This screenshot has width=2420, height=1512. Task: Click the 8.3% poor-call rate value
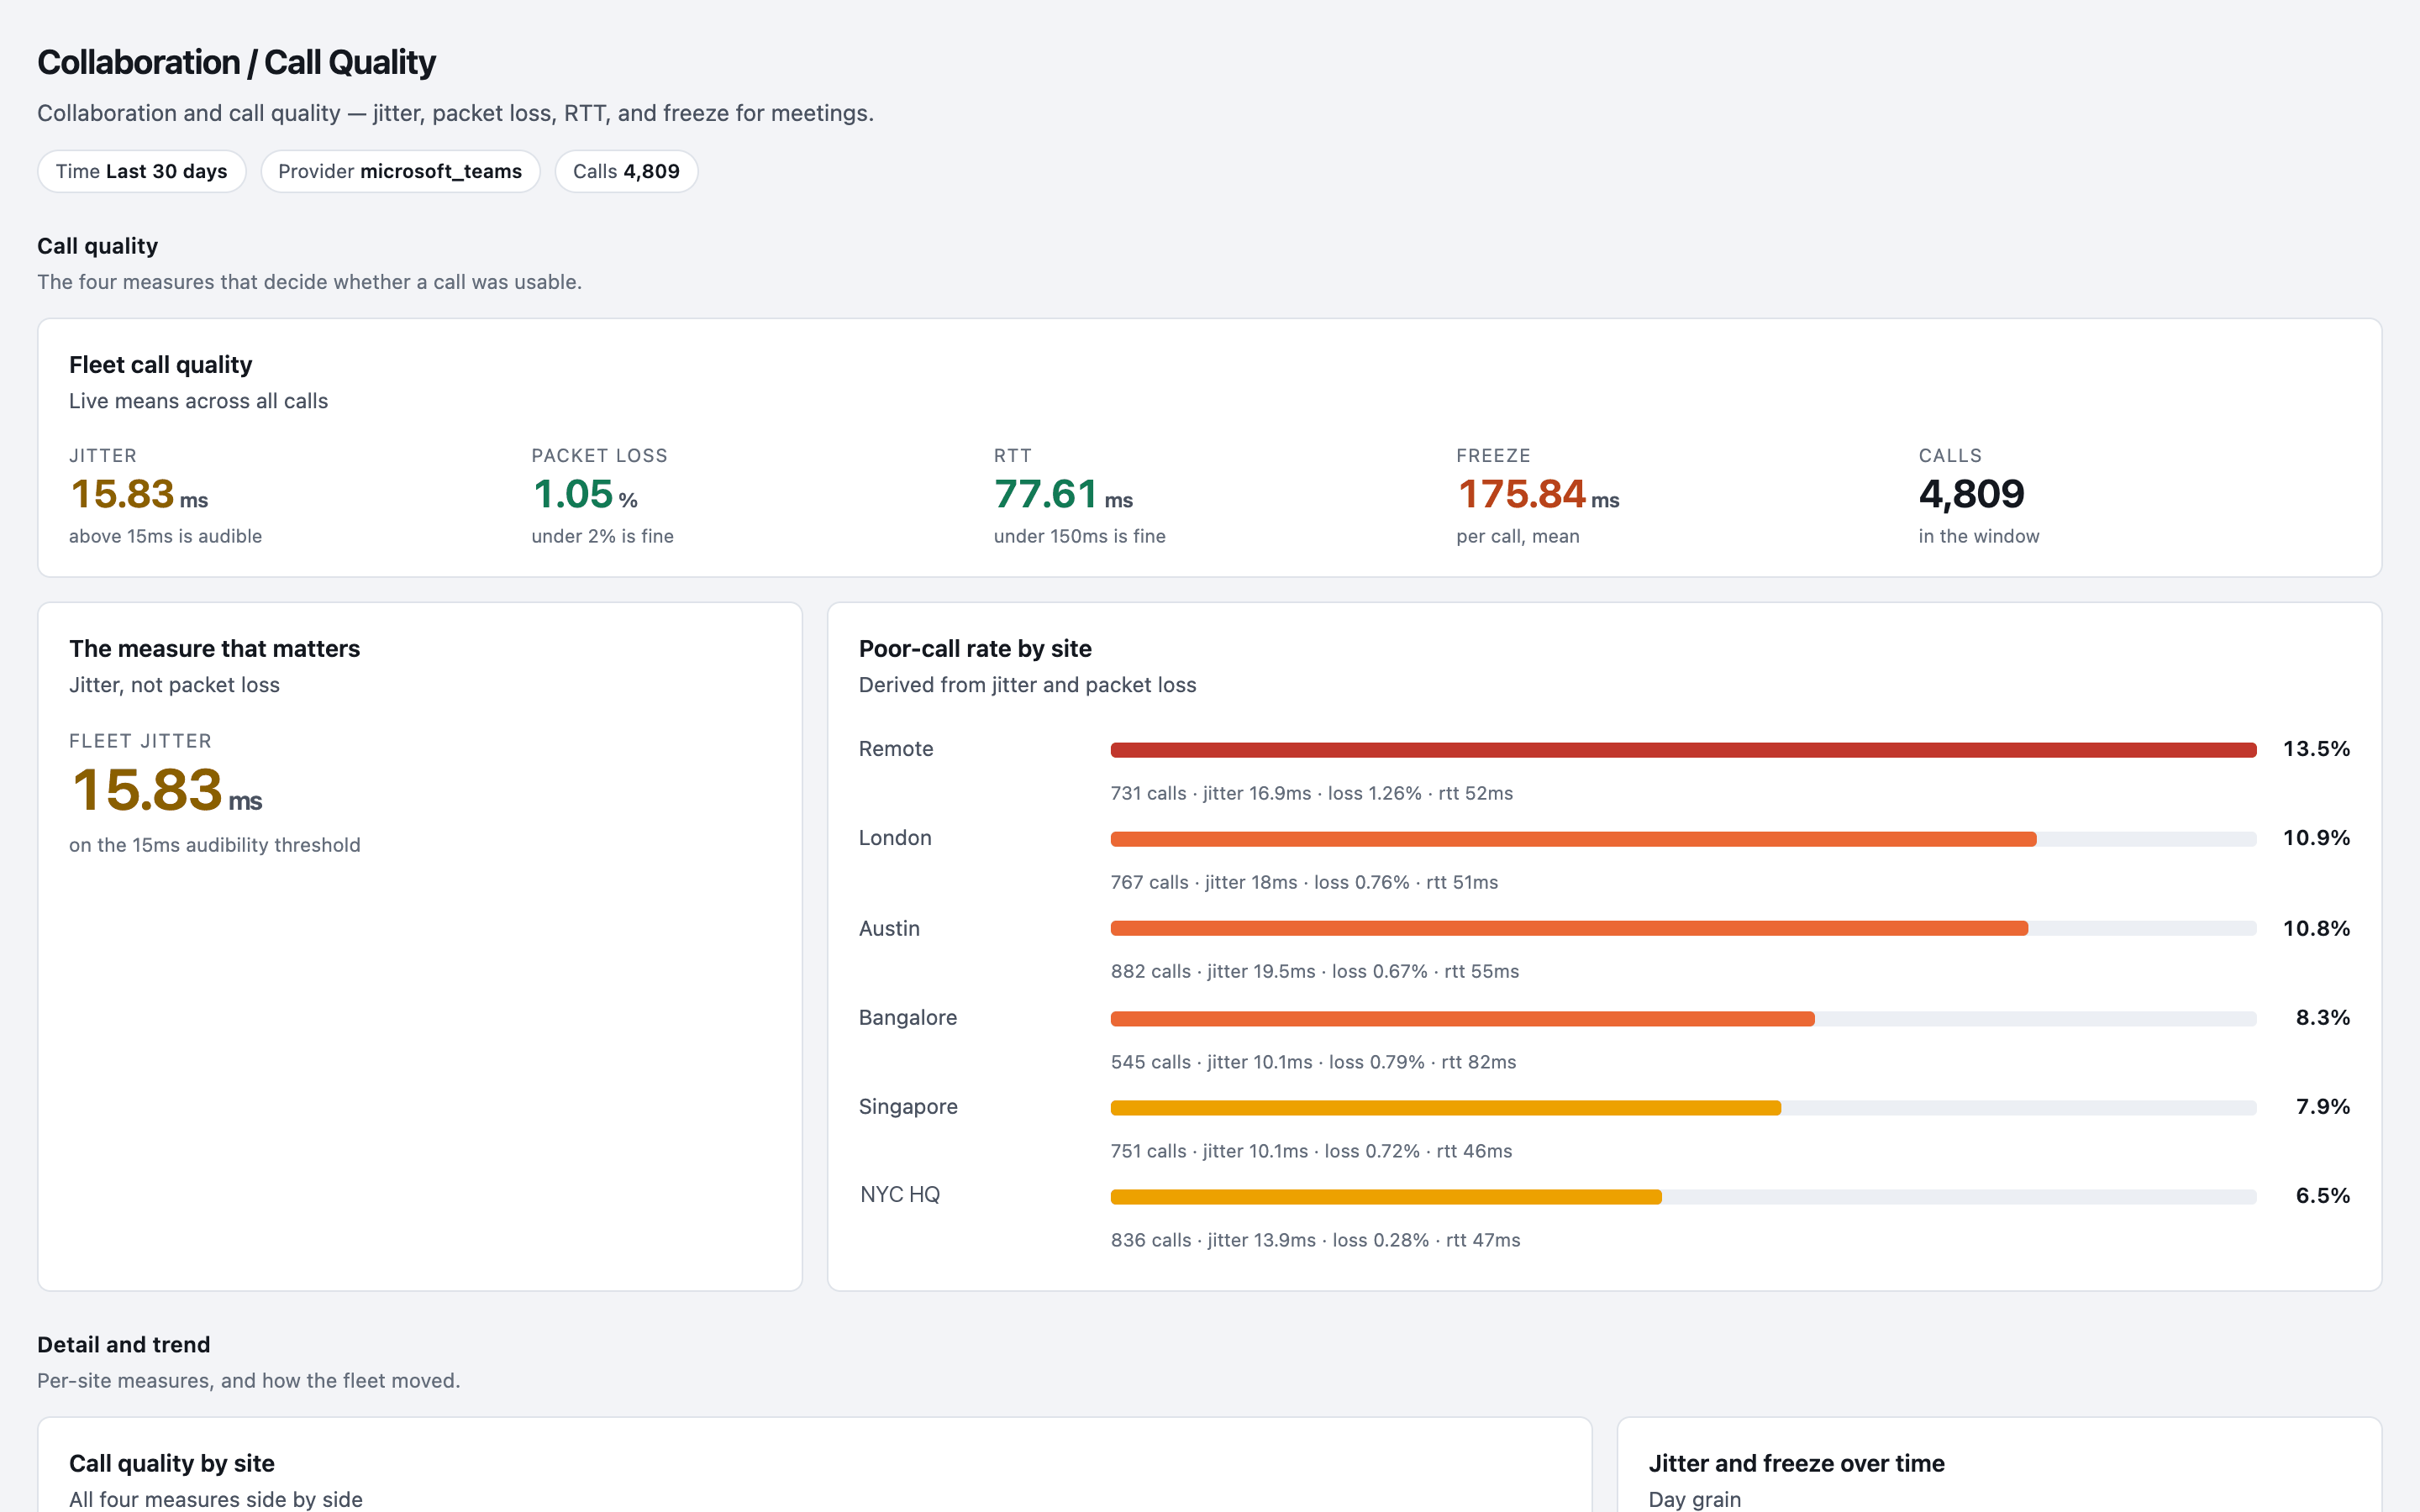click(2322, 1018)
